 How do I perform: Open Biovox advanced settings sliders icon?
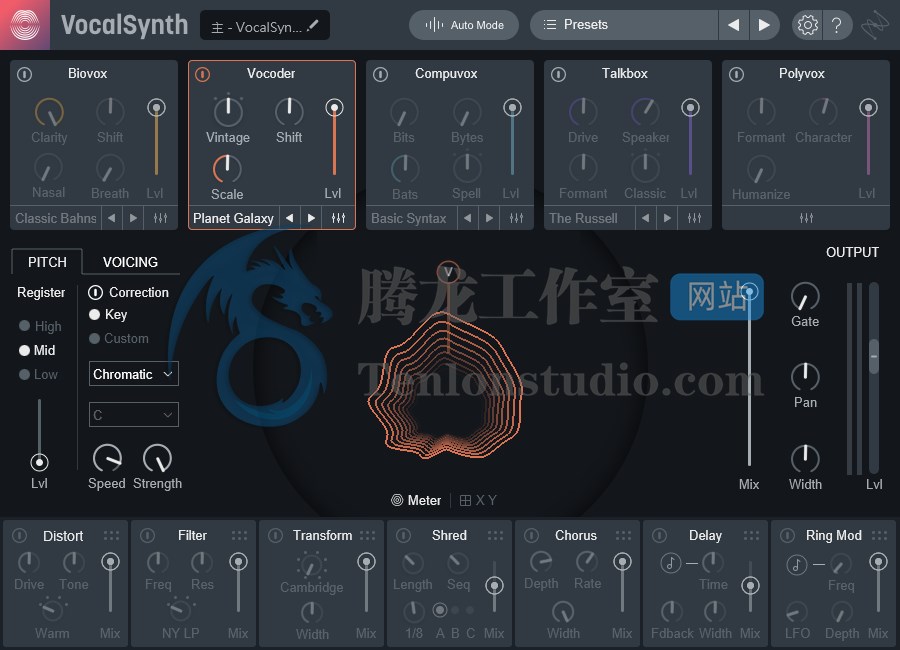point(161,218)
